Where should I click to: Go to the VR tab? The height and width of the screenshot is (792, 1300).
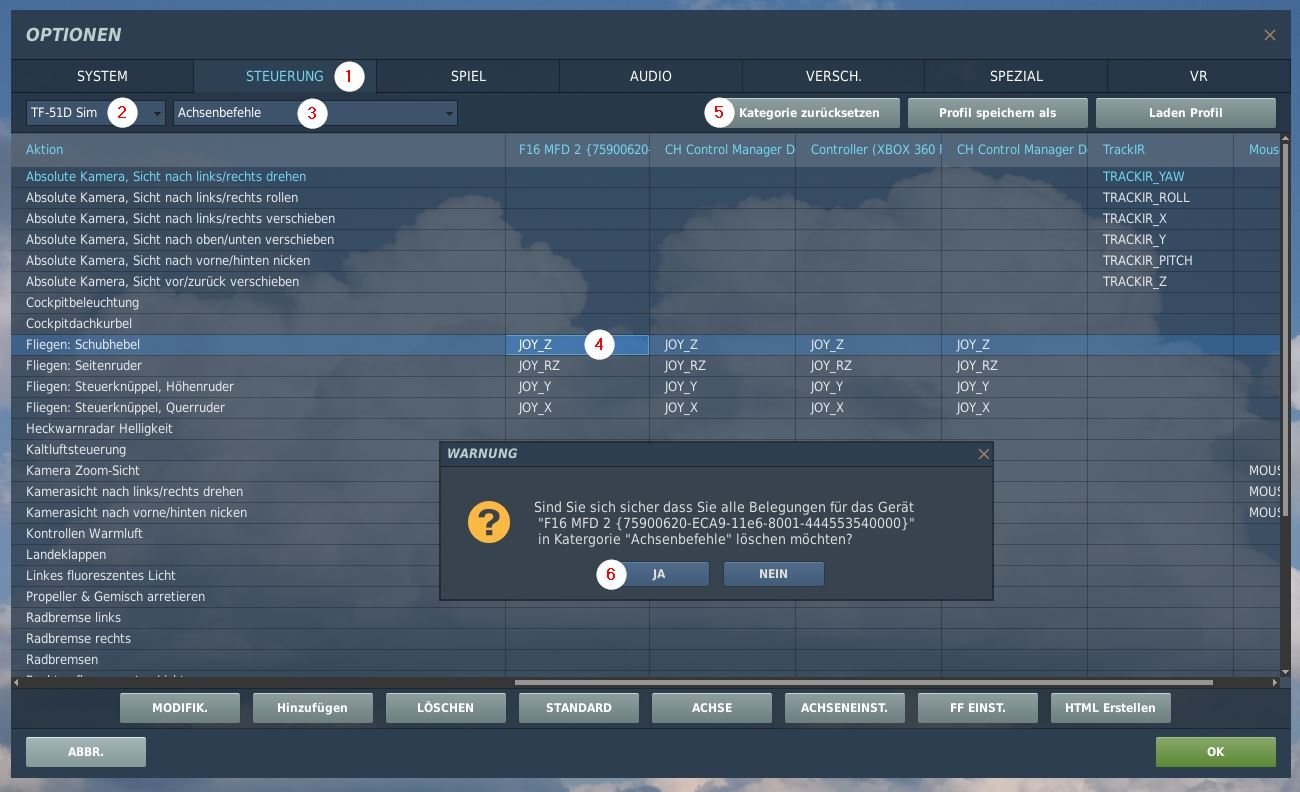[x=1198, y=76]
